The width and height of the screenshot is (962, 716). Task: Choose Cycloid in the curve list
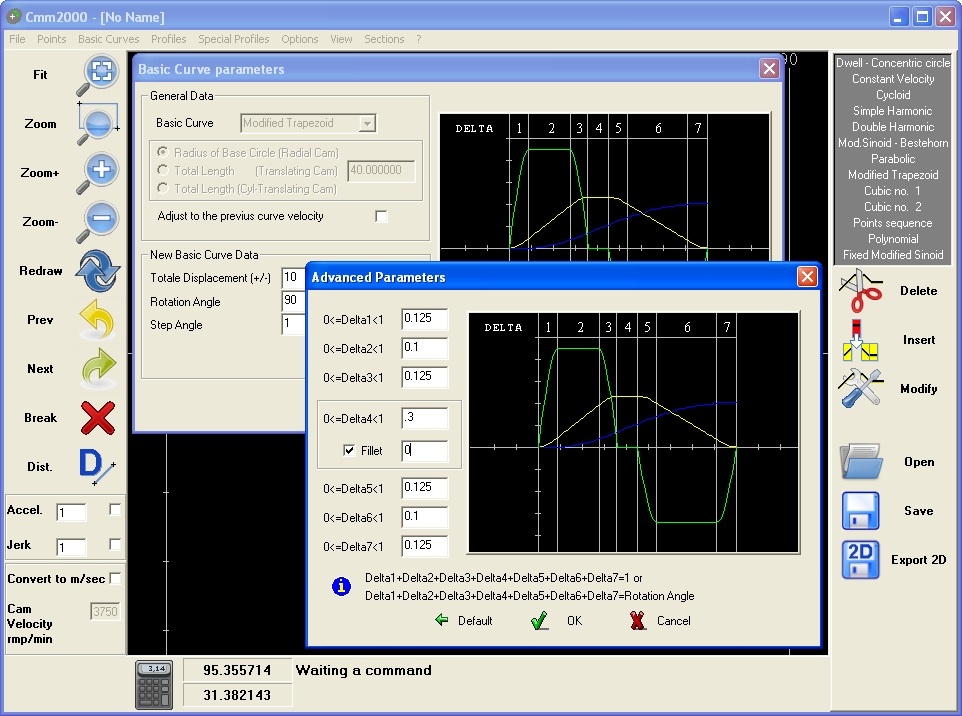click(x=893, y=95)
